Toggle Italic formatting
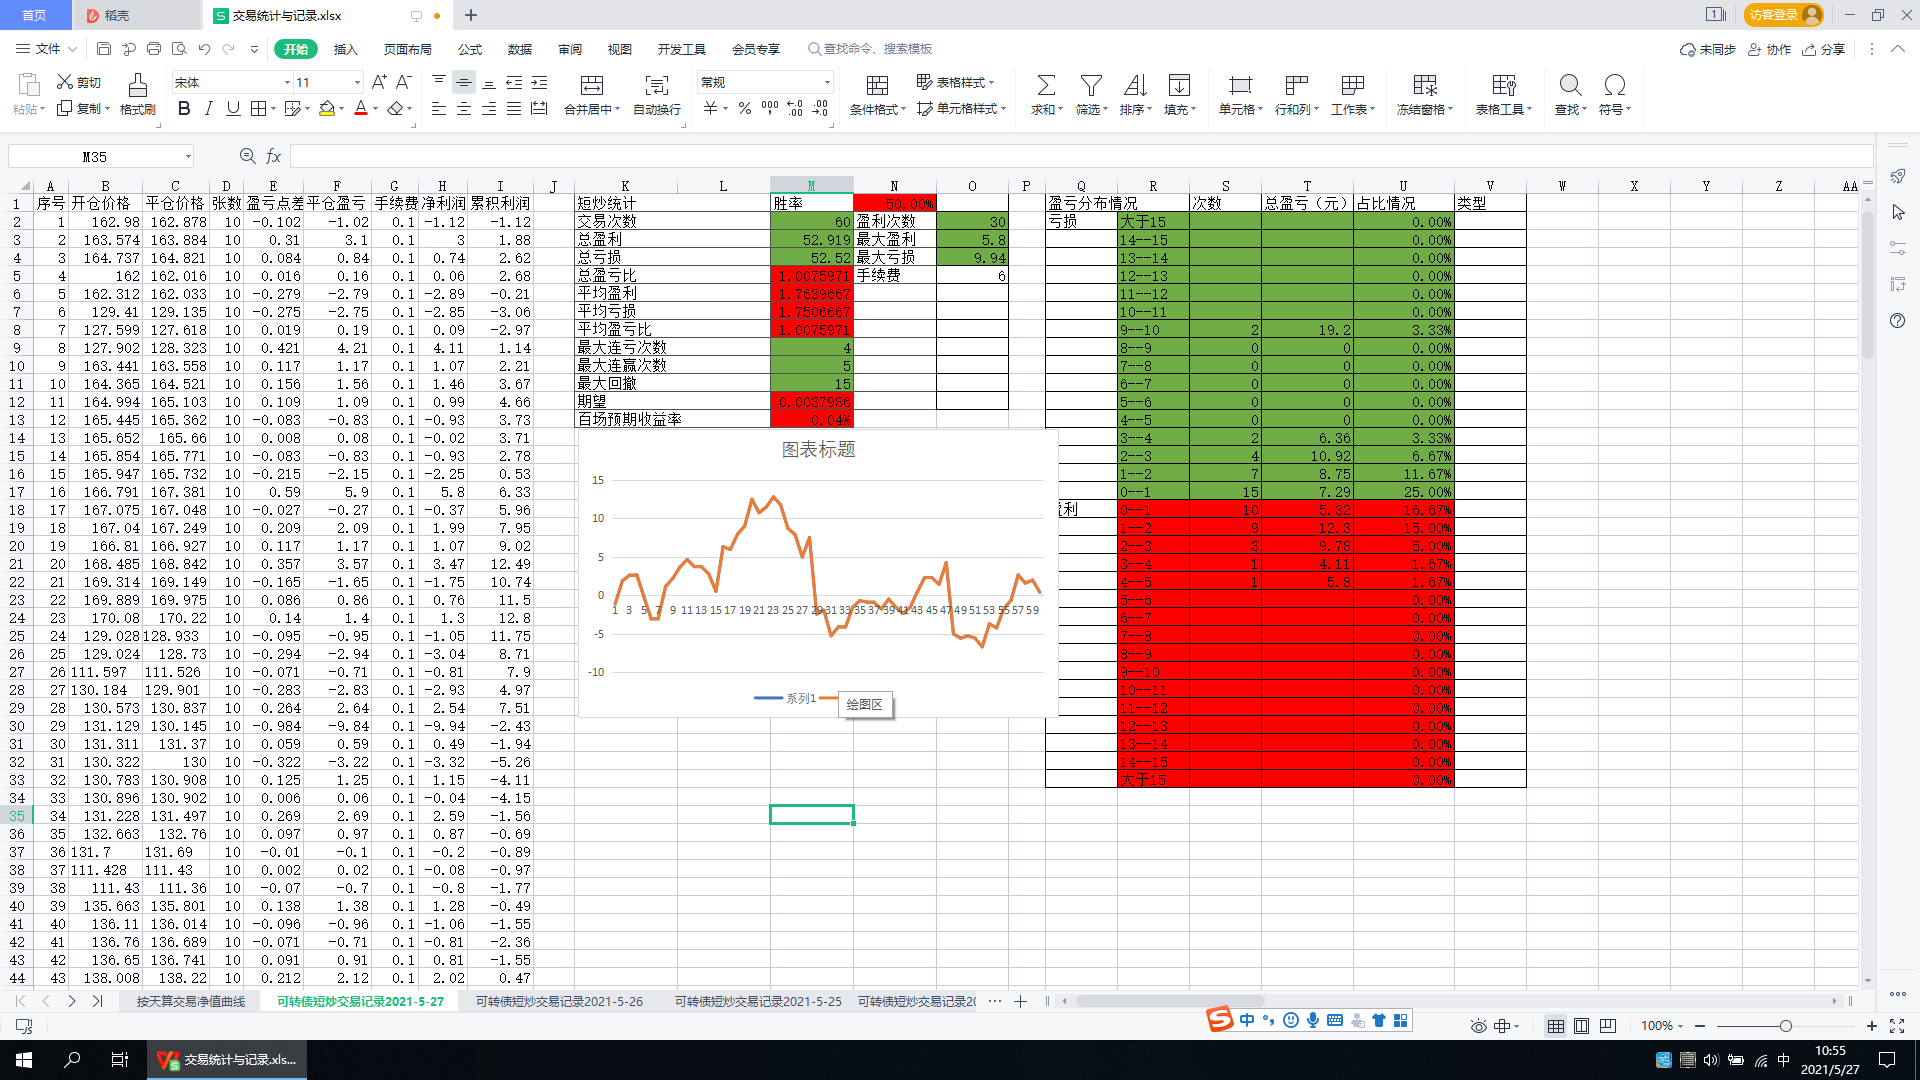Image resolution: width=1920 pixels, height=1080 pixels. point(208,108)
